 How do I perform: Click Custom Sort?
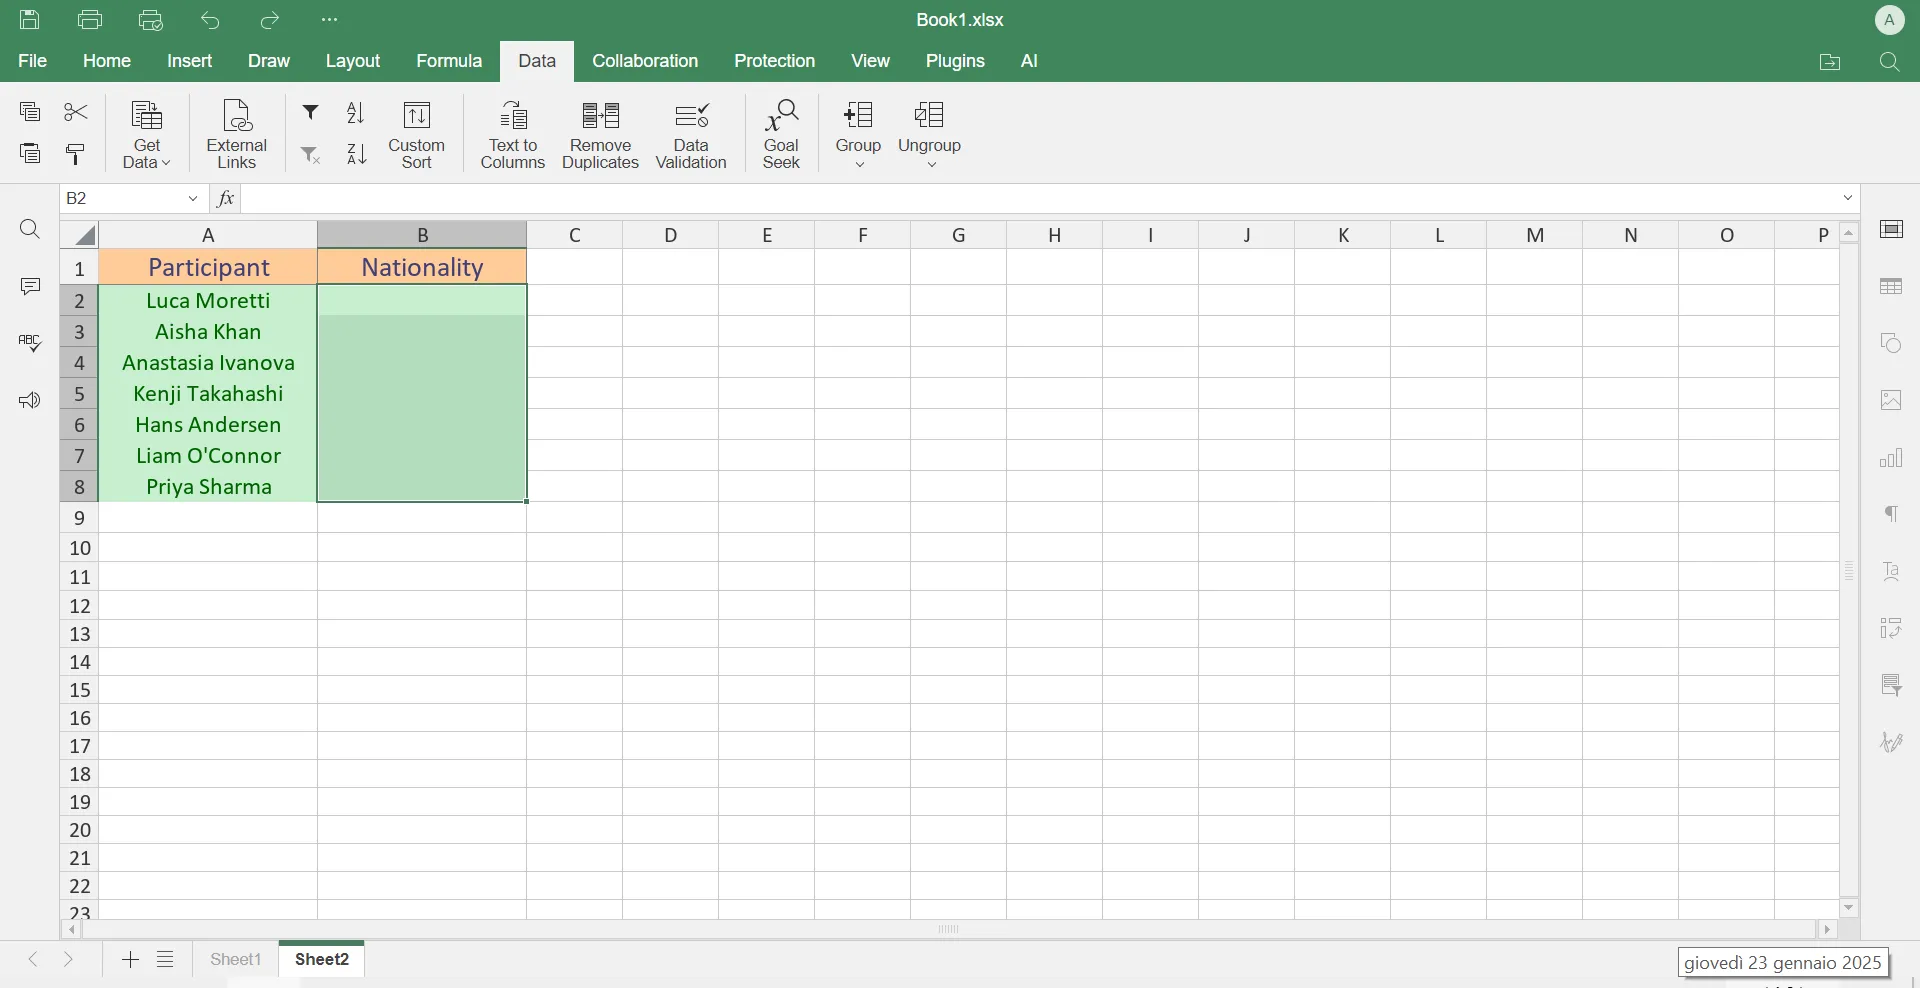tap(416, 133)
